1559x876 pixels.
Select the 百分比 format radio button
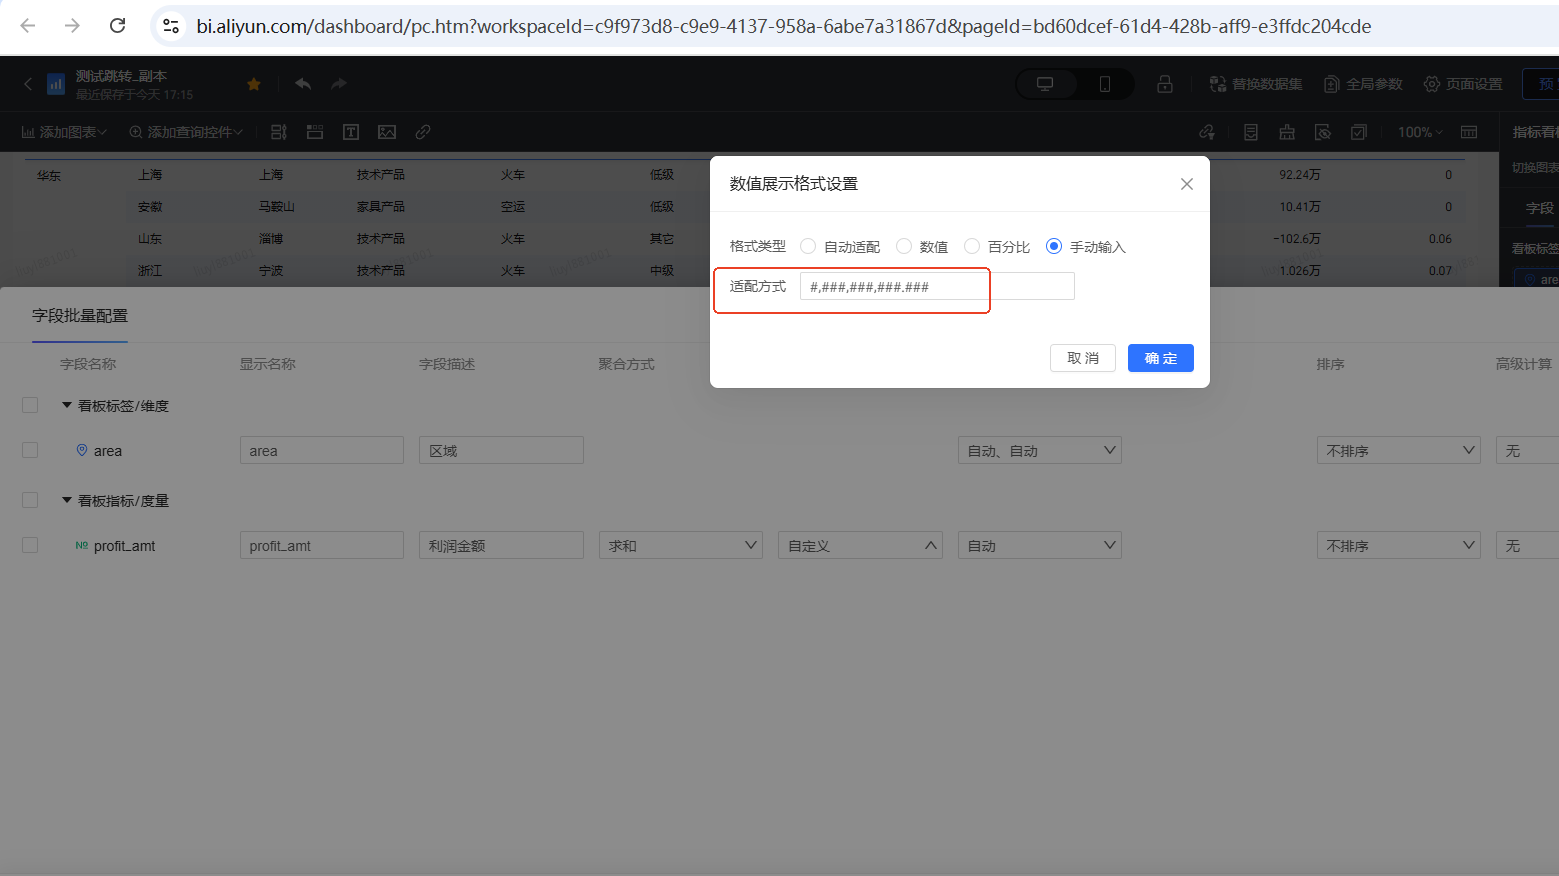[x=972, y=247]
